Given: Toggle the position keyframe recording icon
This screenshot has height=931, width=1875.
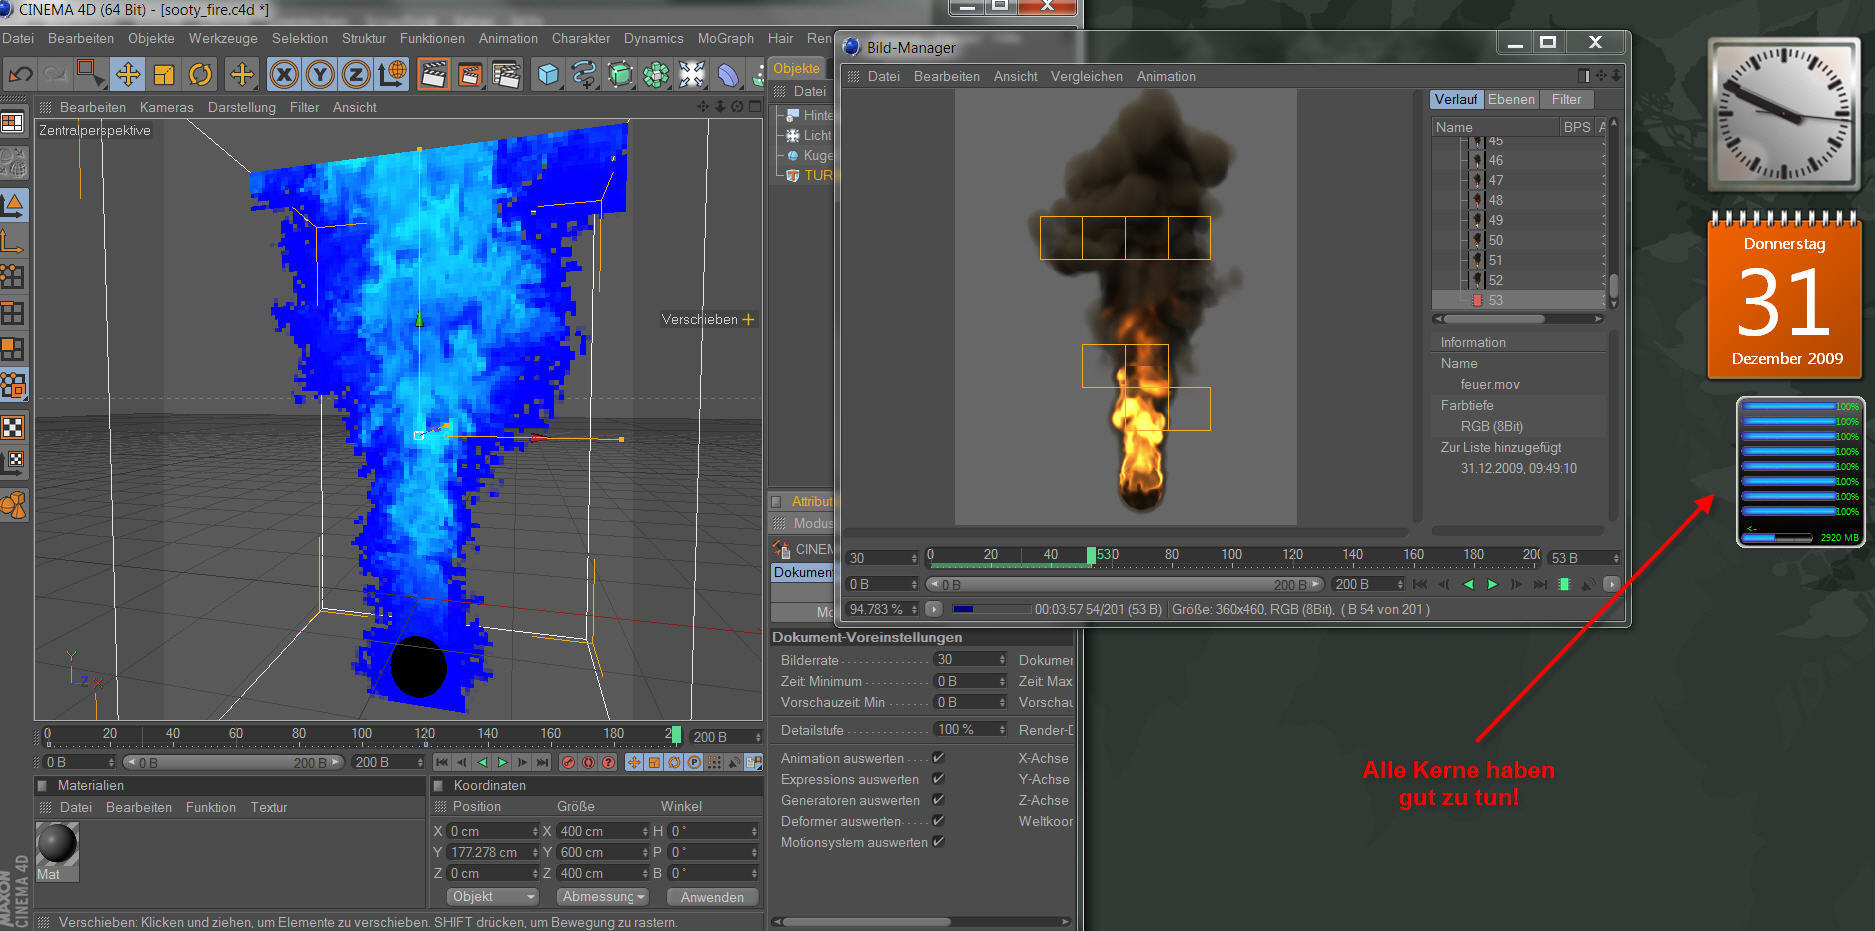Looking at the screenshot, I should click(634, 763).
